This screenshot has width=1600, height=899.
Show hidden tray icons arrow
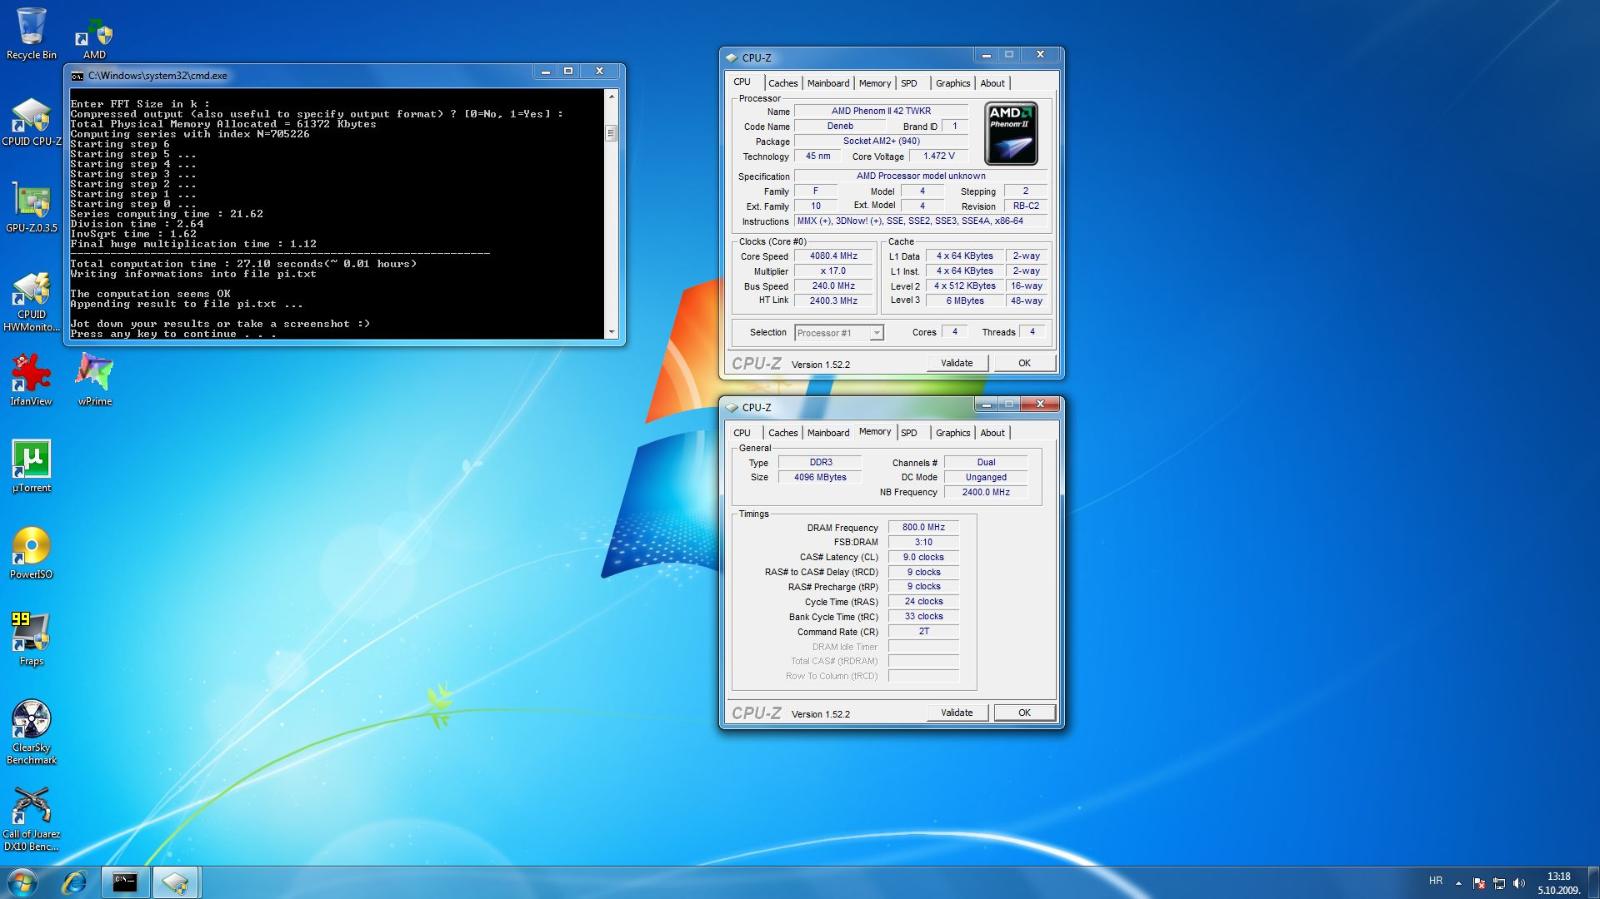coord(1458,883)
